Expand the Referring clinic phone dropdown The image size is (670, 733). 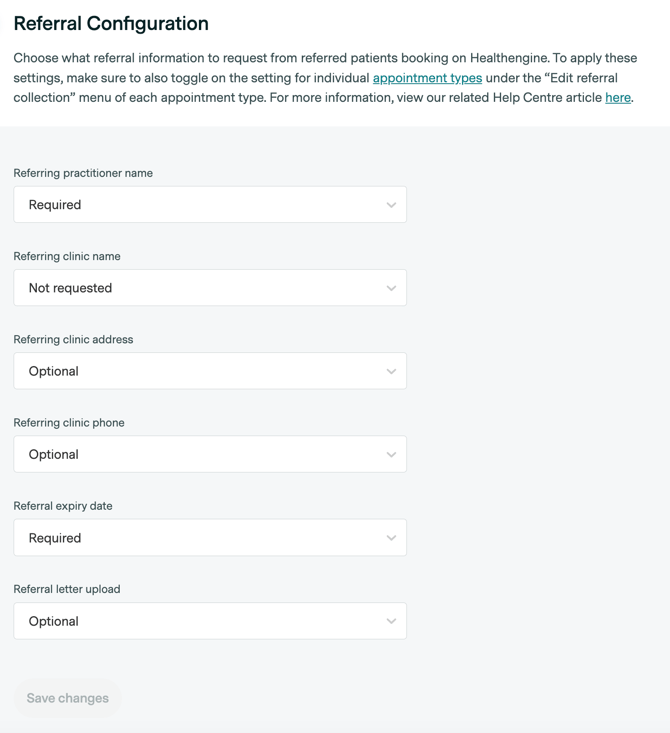209,454
